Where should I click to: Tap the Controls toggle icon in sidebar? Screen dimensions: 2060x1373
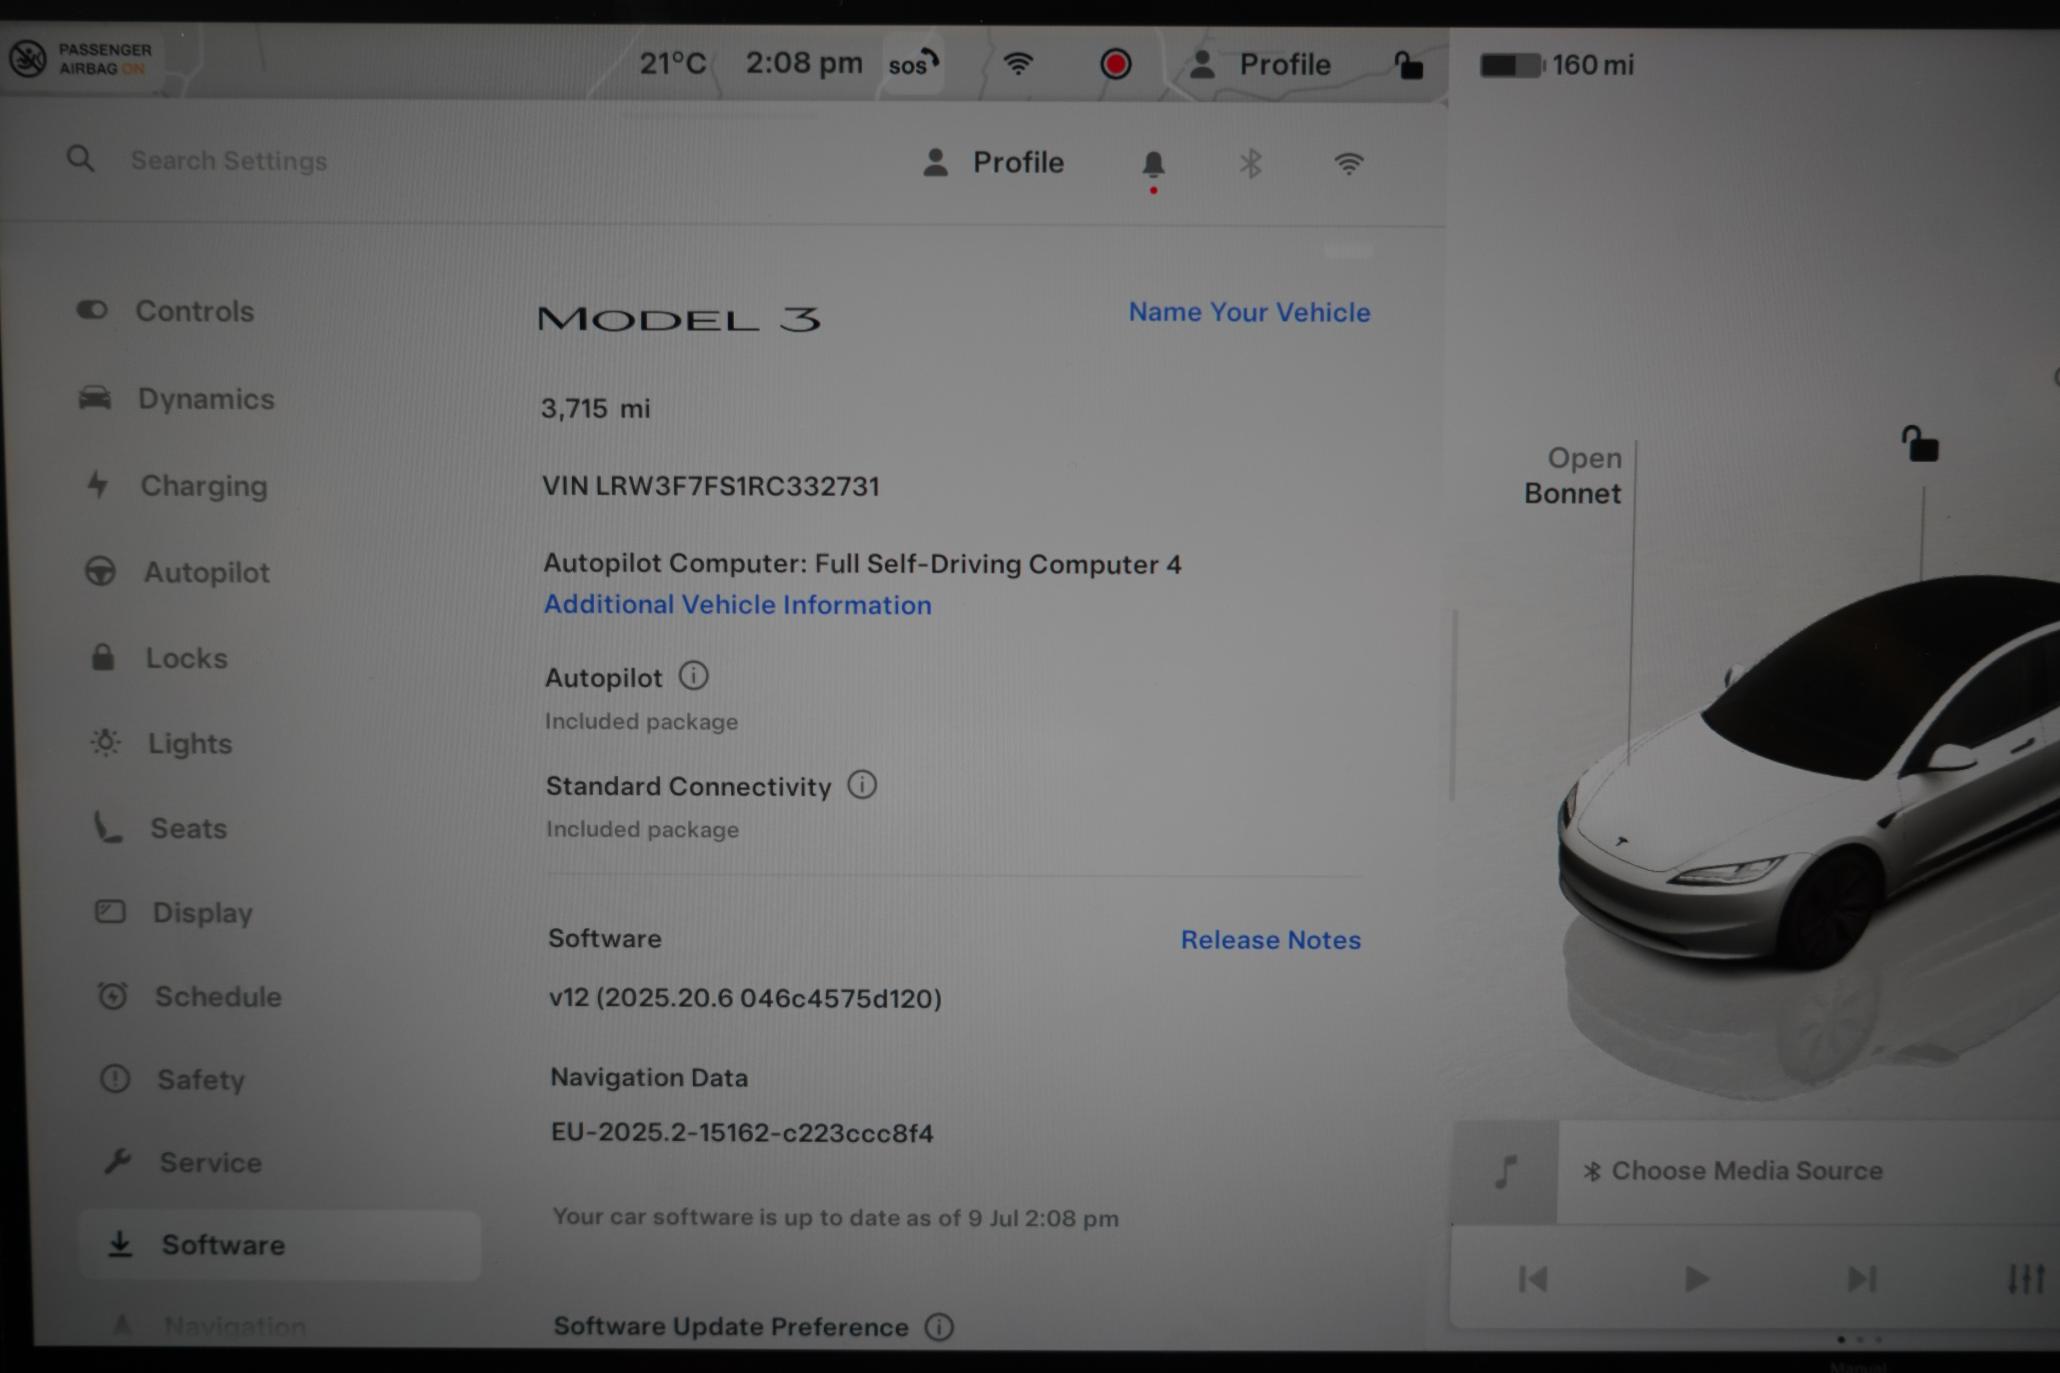point(92,310)
